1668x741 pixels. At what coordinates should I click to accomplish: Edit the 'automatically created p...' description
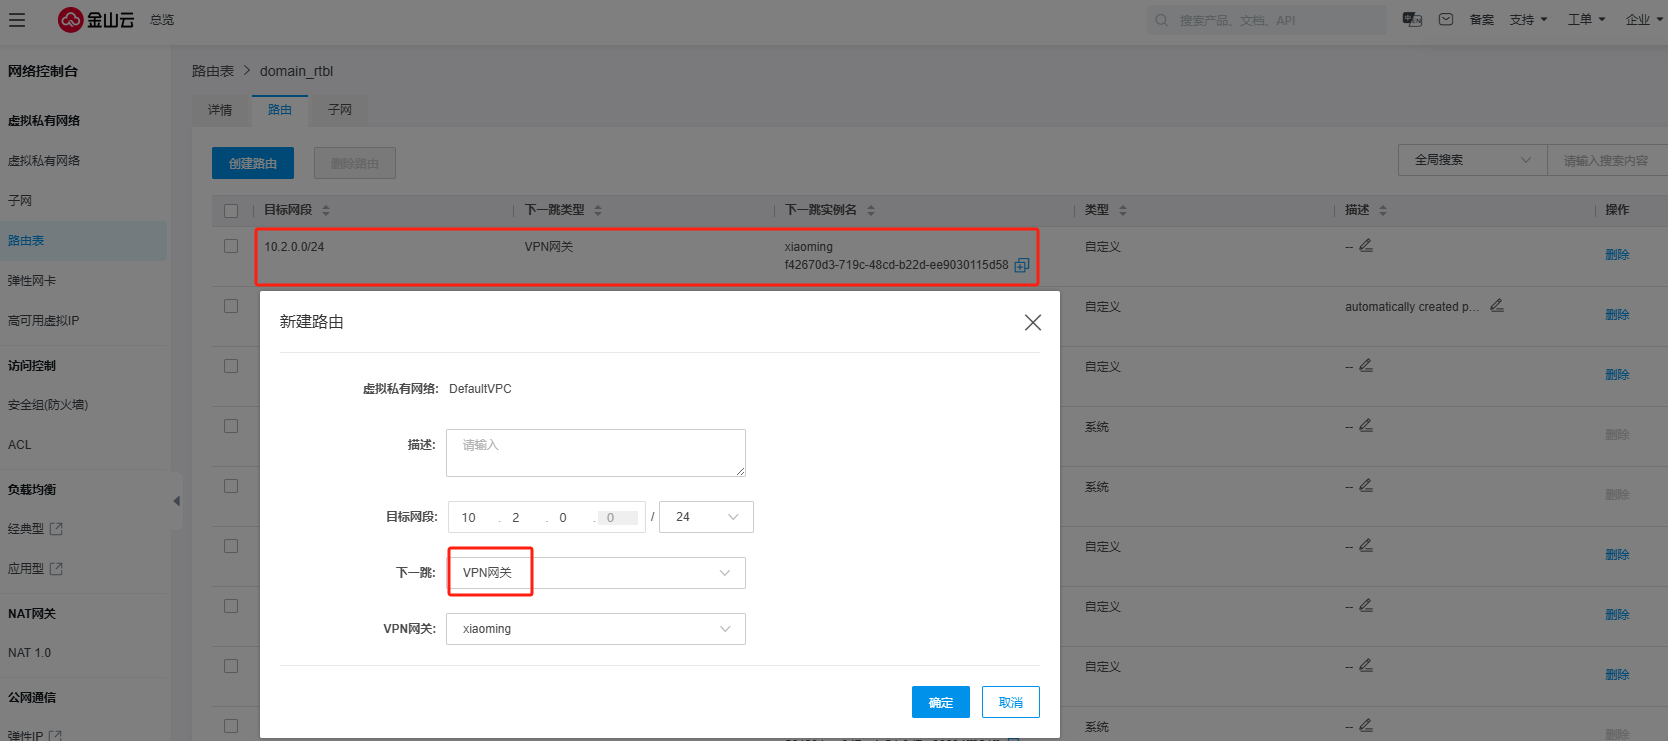[x=1497, y=306]
